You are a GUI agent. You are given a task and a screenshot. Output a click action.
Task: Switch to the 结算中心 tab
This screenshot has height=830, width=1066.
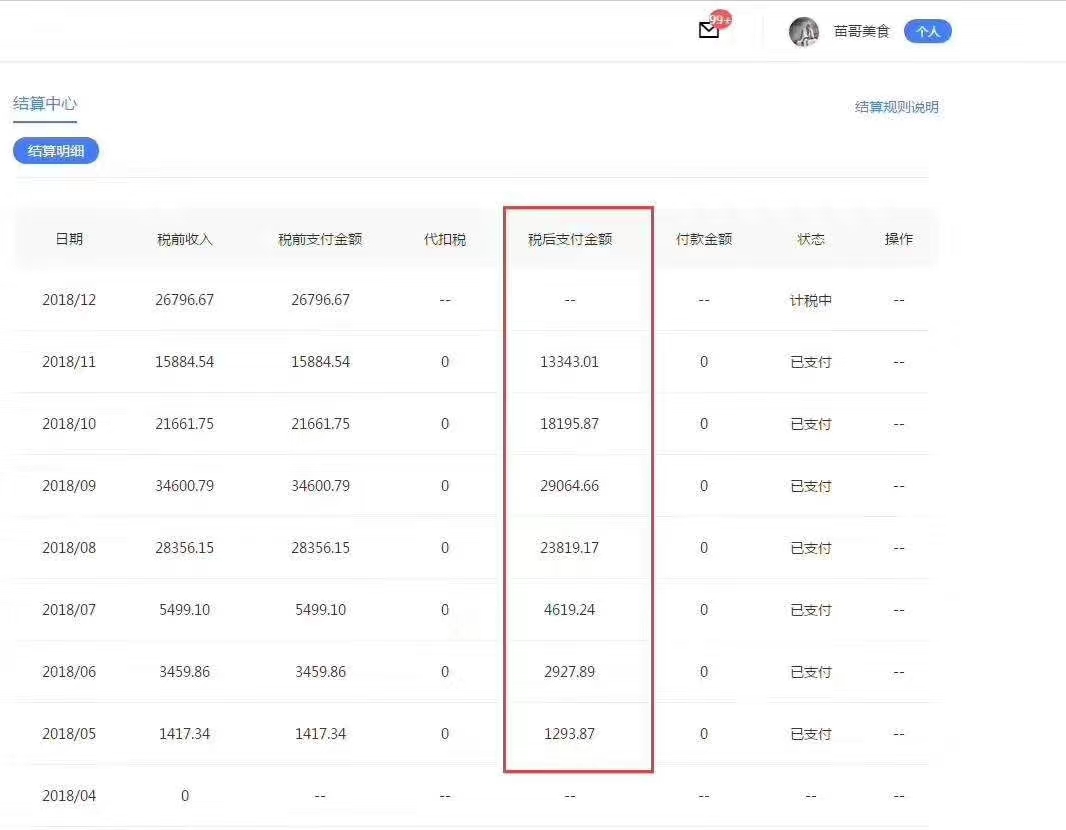click(x=45, y=104)
